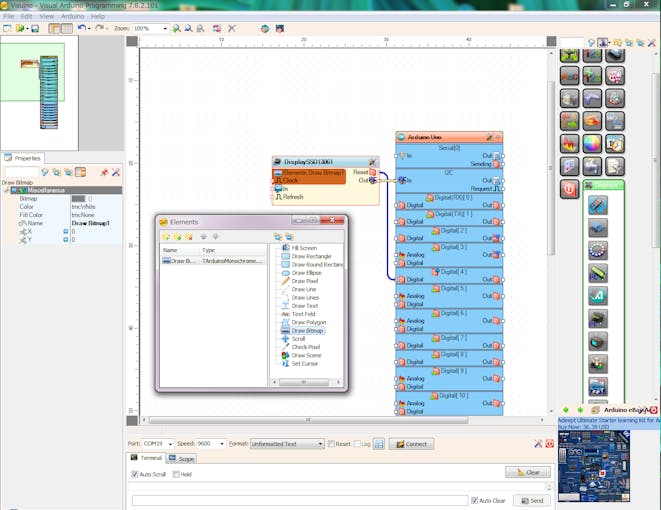Click the Open project folder icon
This screenshot has width=661, height=510.
[x=19, y=28]
